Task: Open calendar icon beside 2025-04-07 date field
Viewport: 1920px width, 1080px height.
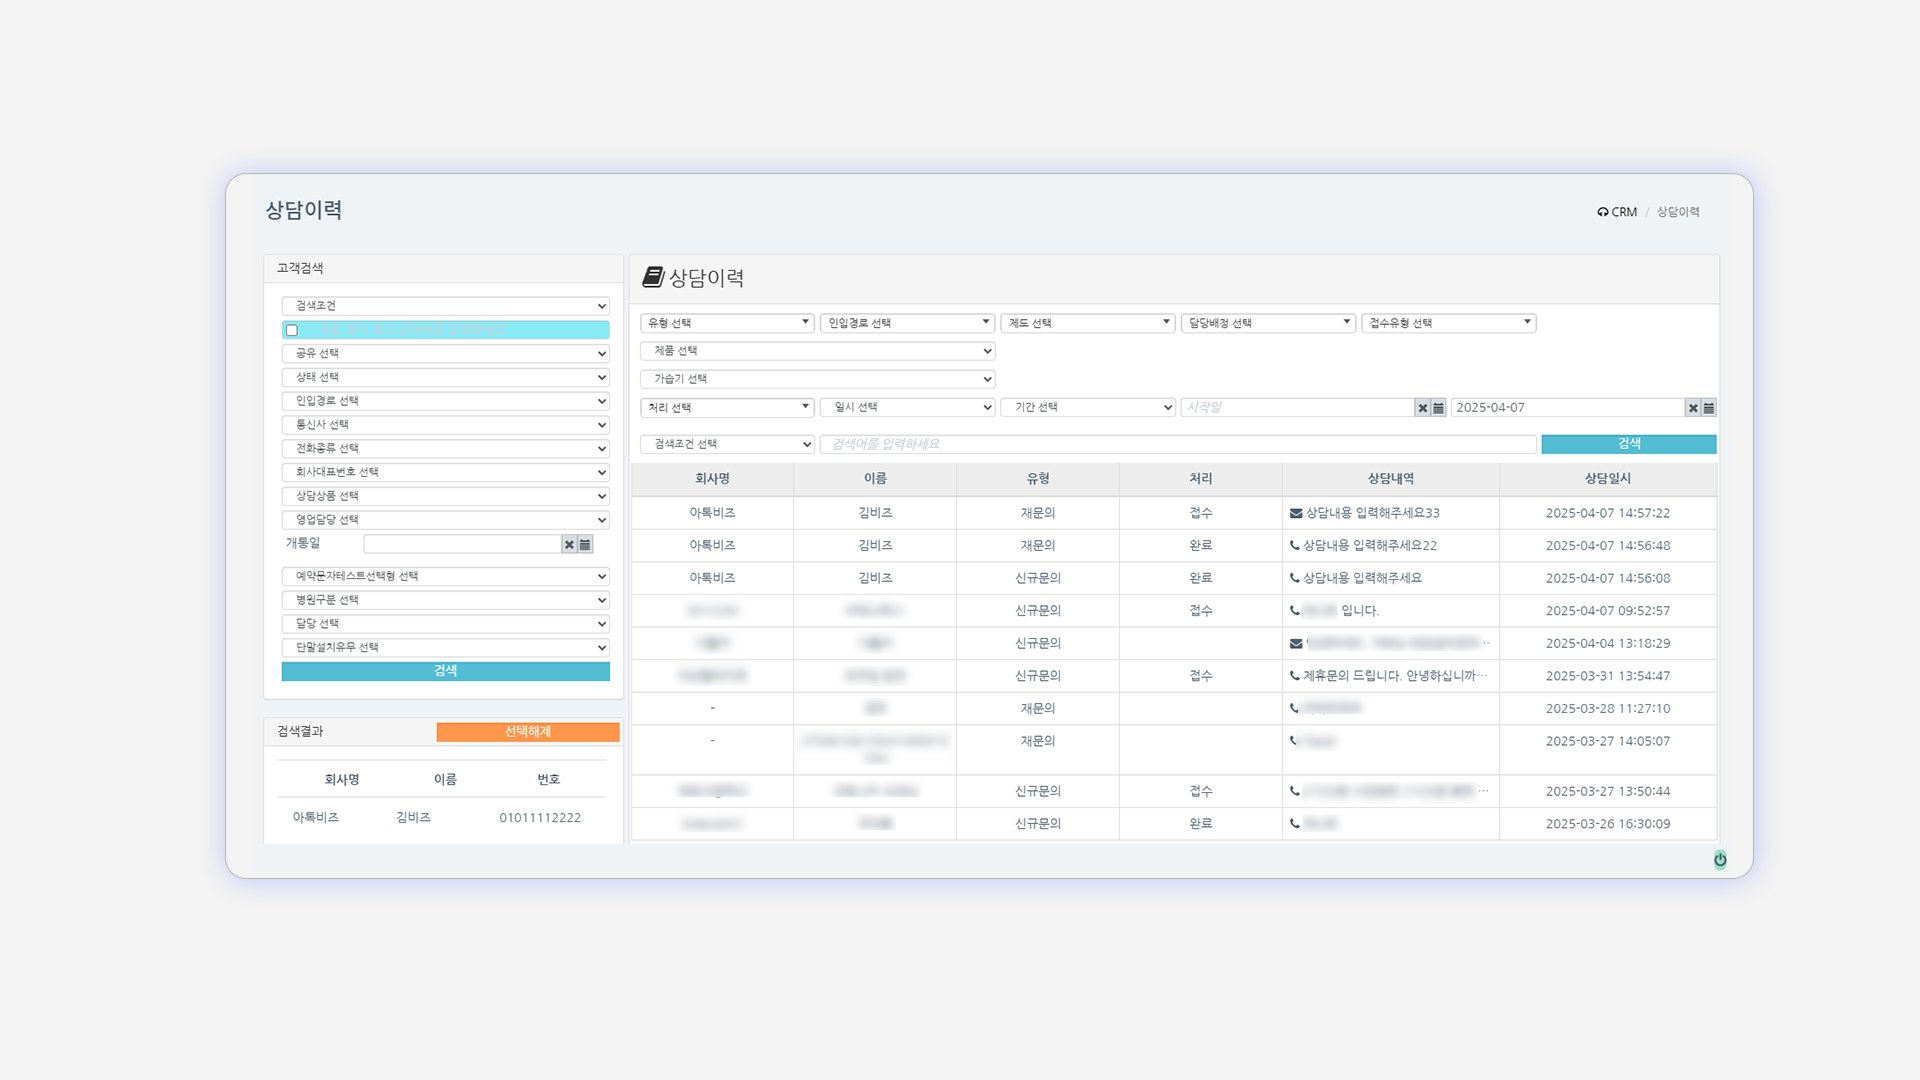Action: [x=1709, y=408]
